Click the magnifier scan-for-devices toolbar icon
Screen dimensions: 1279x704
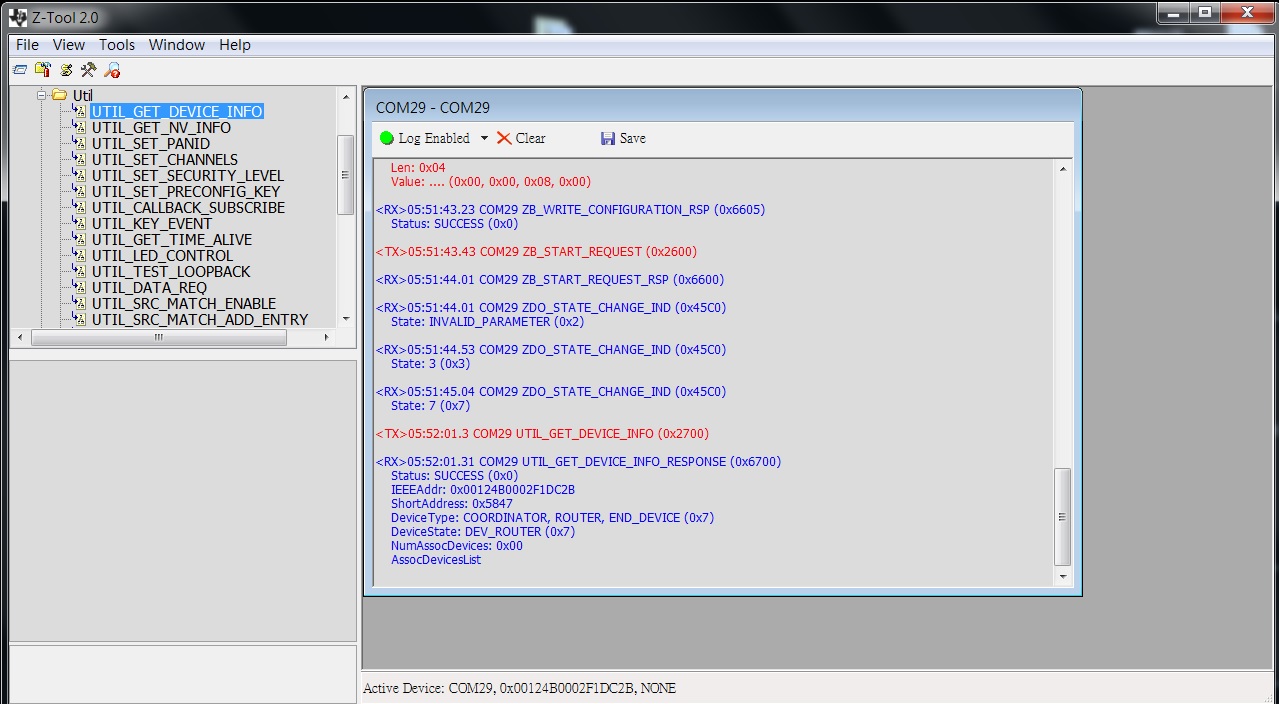pos(112,70)
